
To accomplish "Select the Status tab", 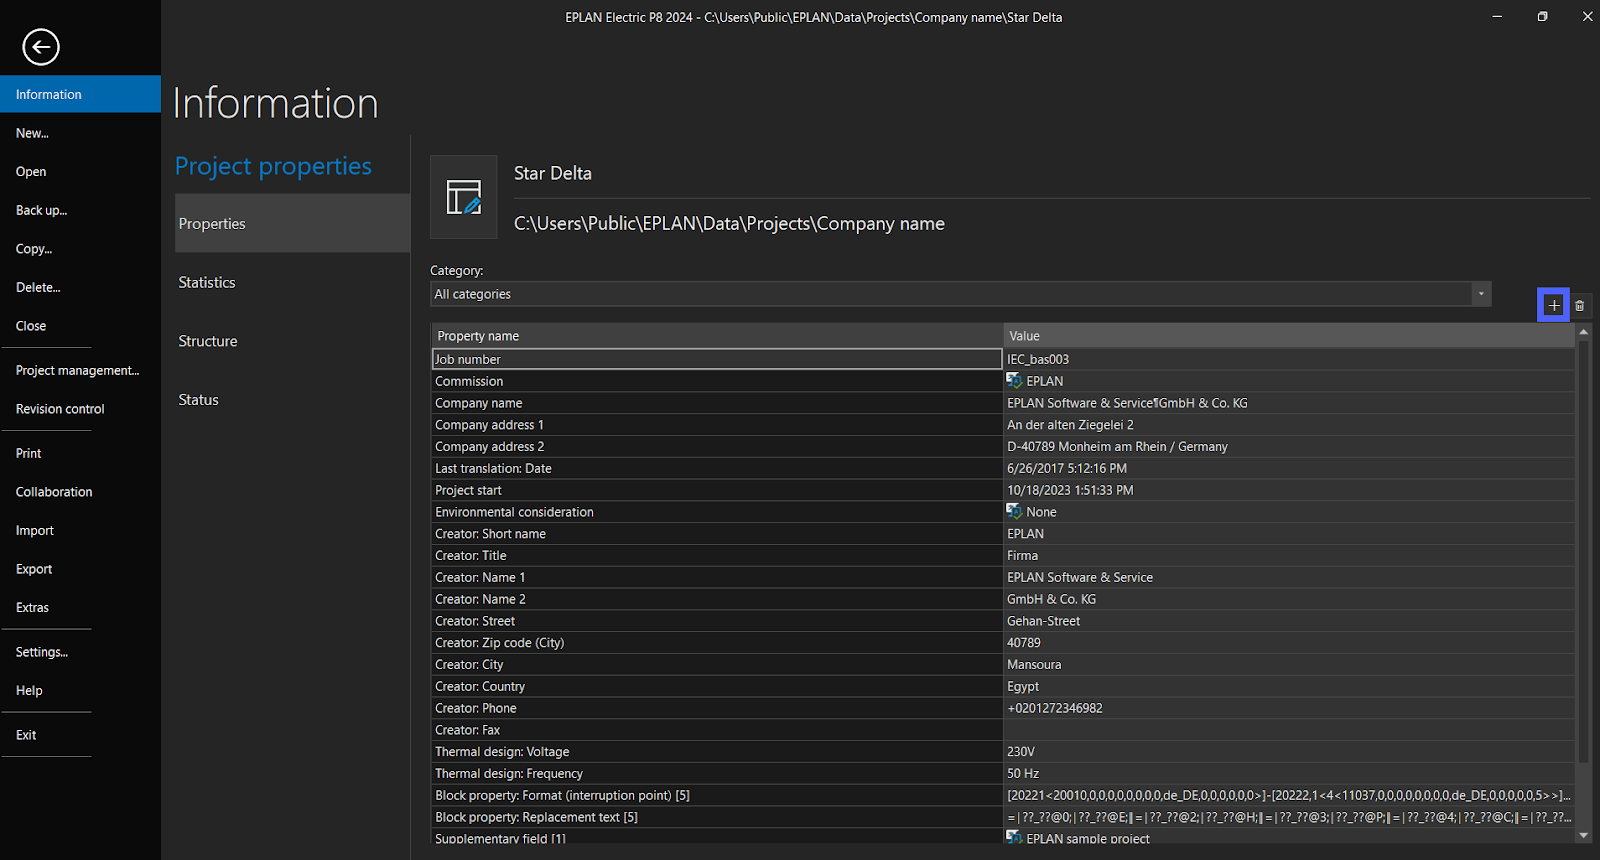I will click(198, 400).
